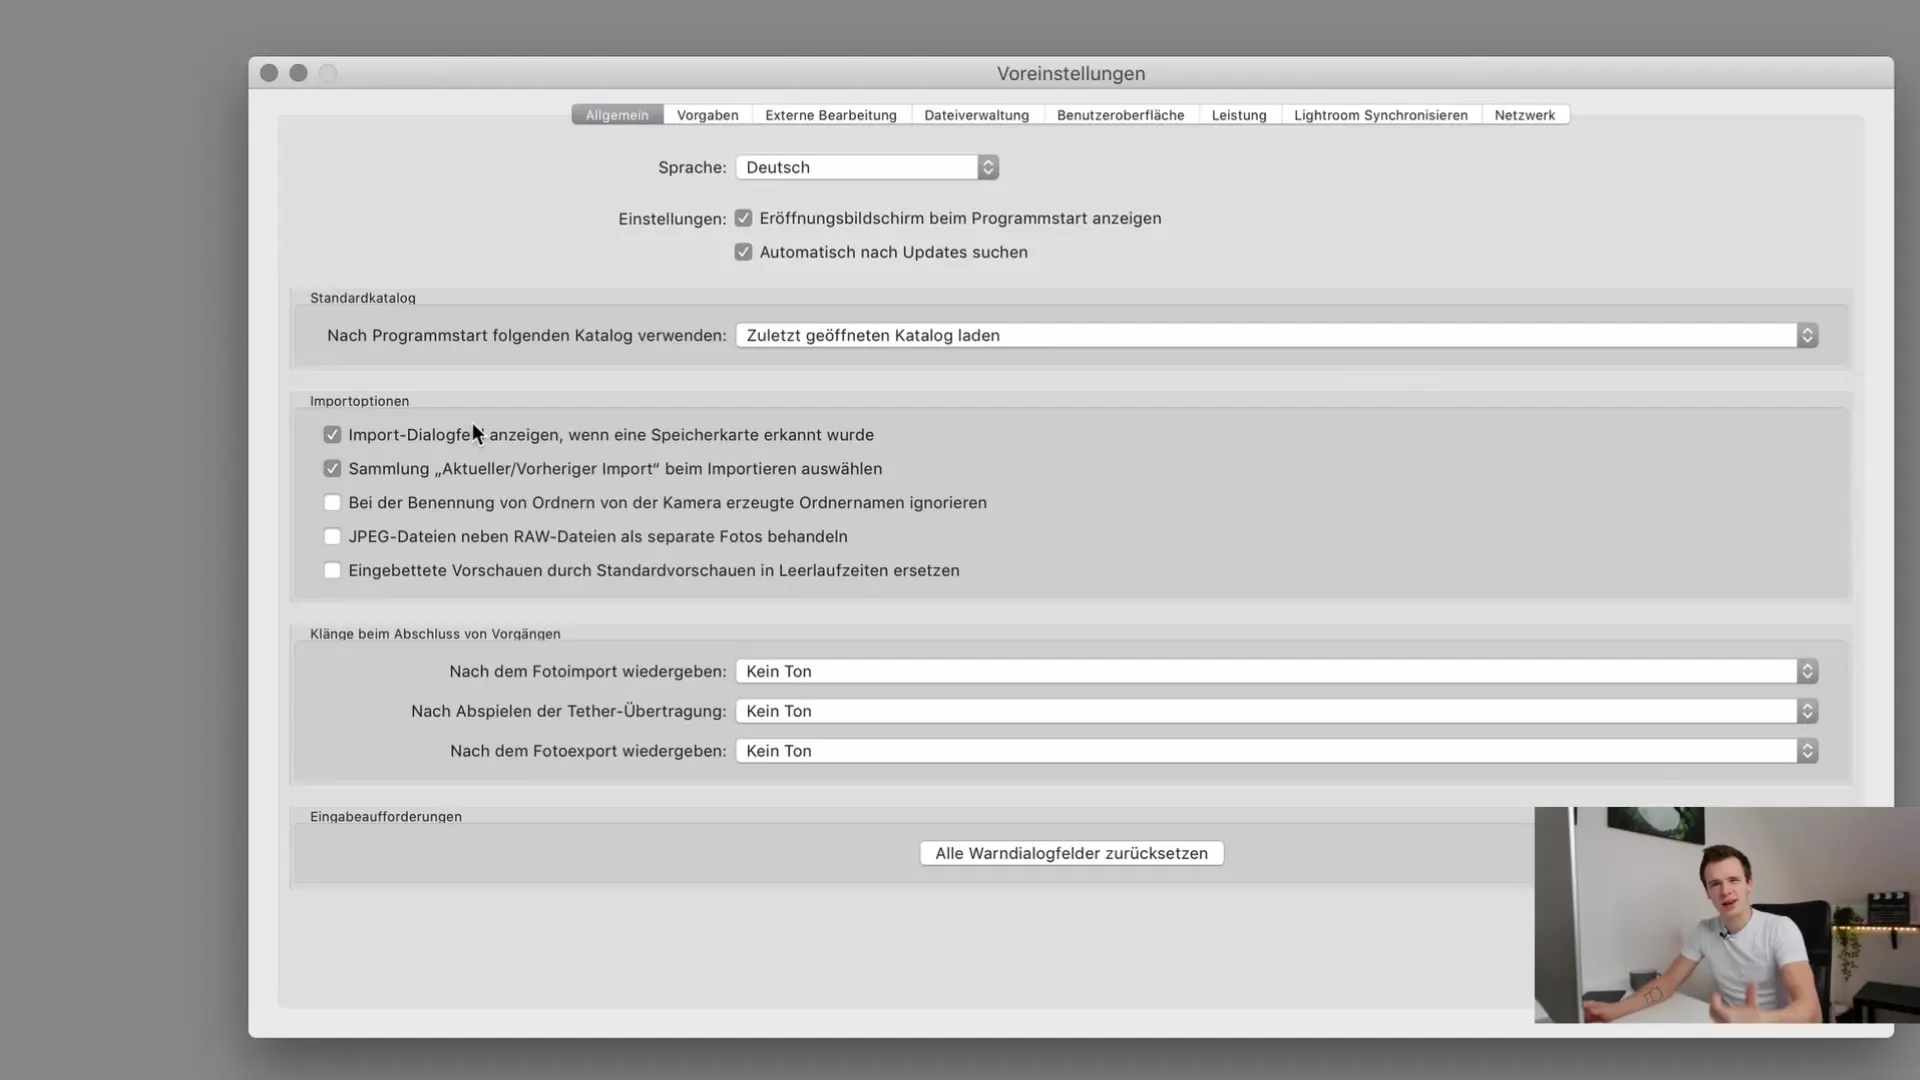Open the Nach dem Fotoimport wiedergeben dropdown
This screenshot has height=1080, width=1920.
point(1277,671)
